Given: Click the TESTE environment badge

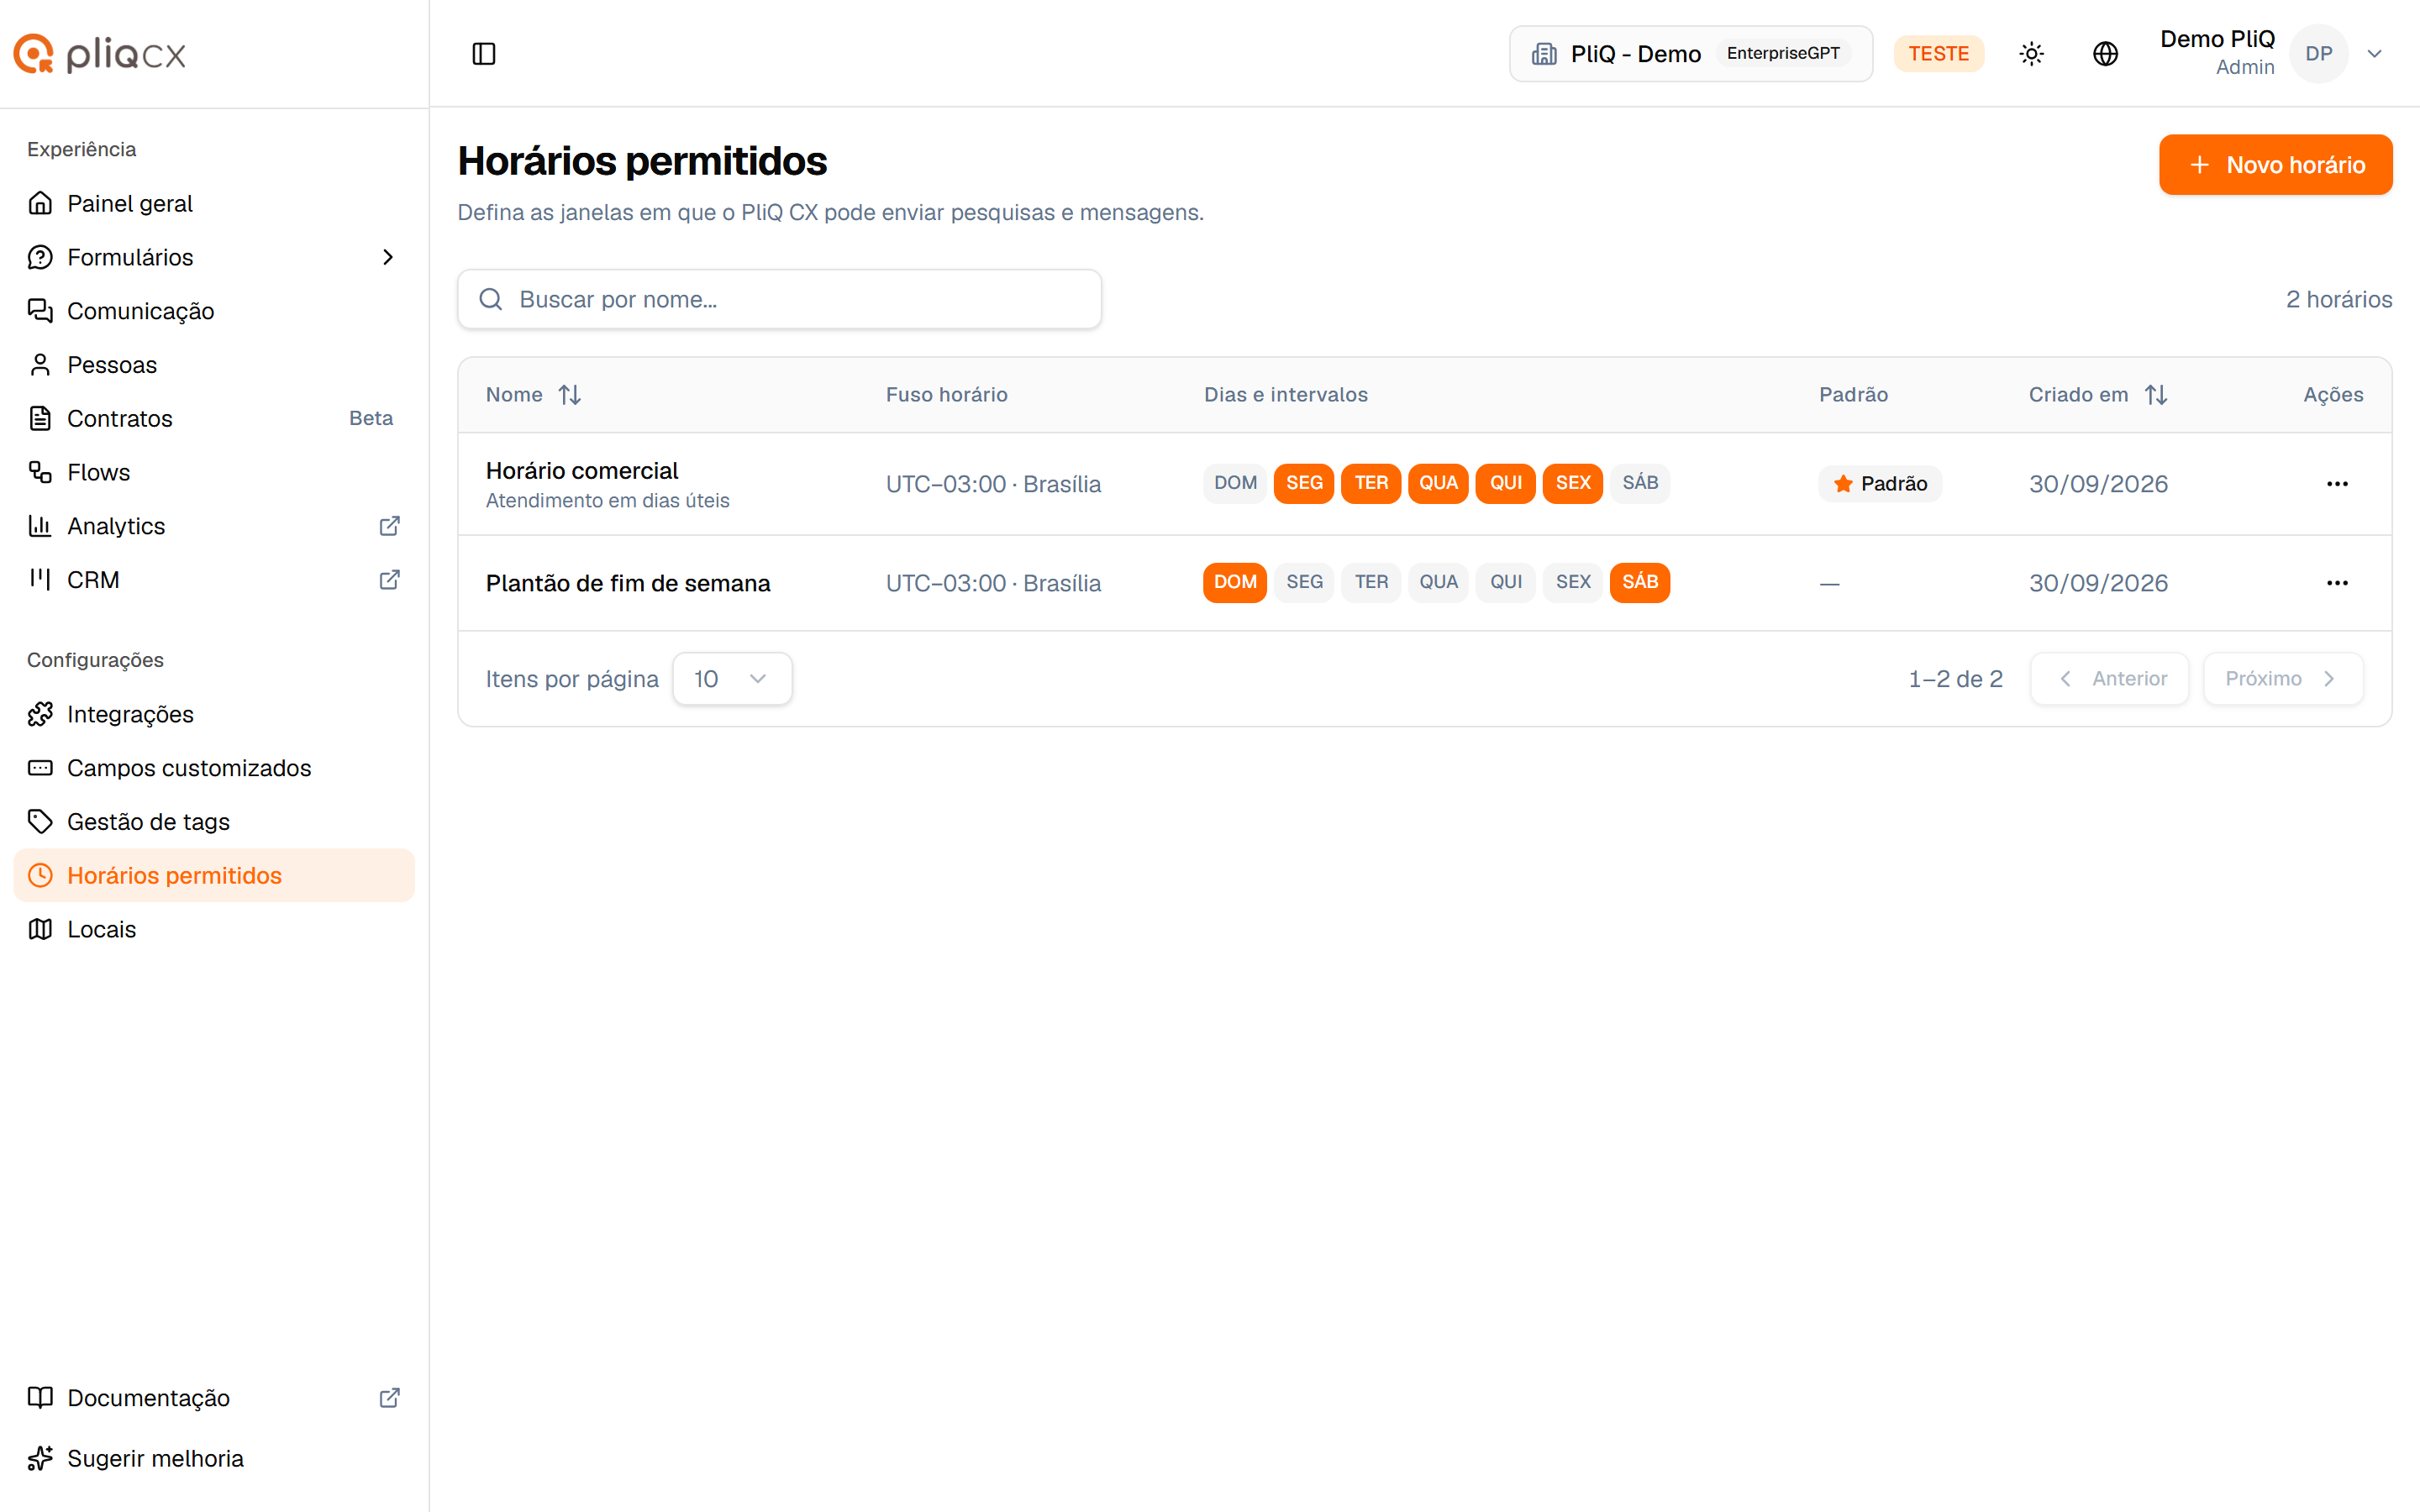Looking at the screenshot, I should (1938, 54).
